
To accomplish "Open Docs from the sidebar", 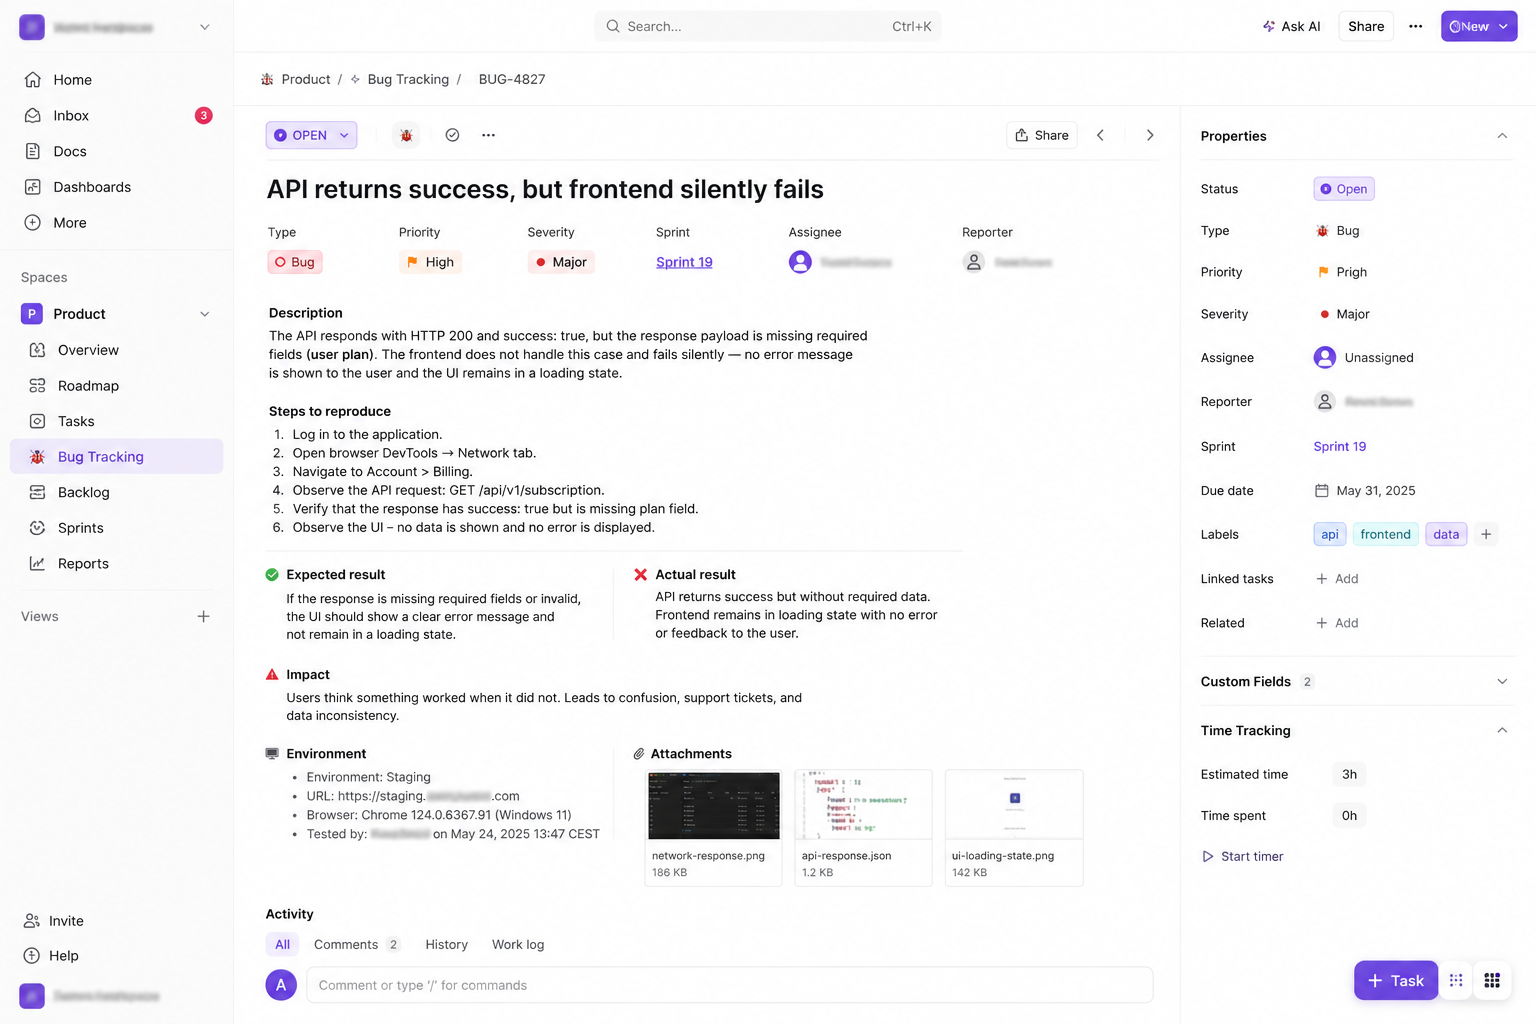I will (x=116, y=152).
